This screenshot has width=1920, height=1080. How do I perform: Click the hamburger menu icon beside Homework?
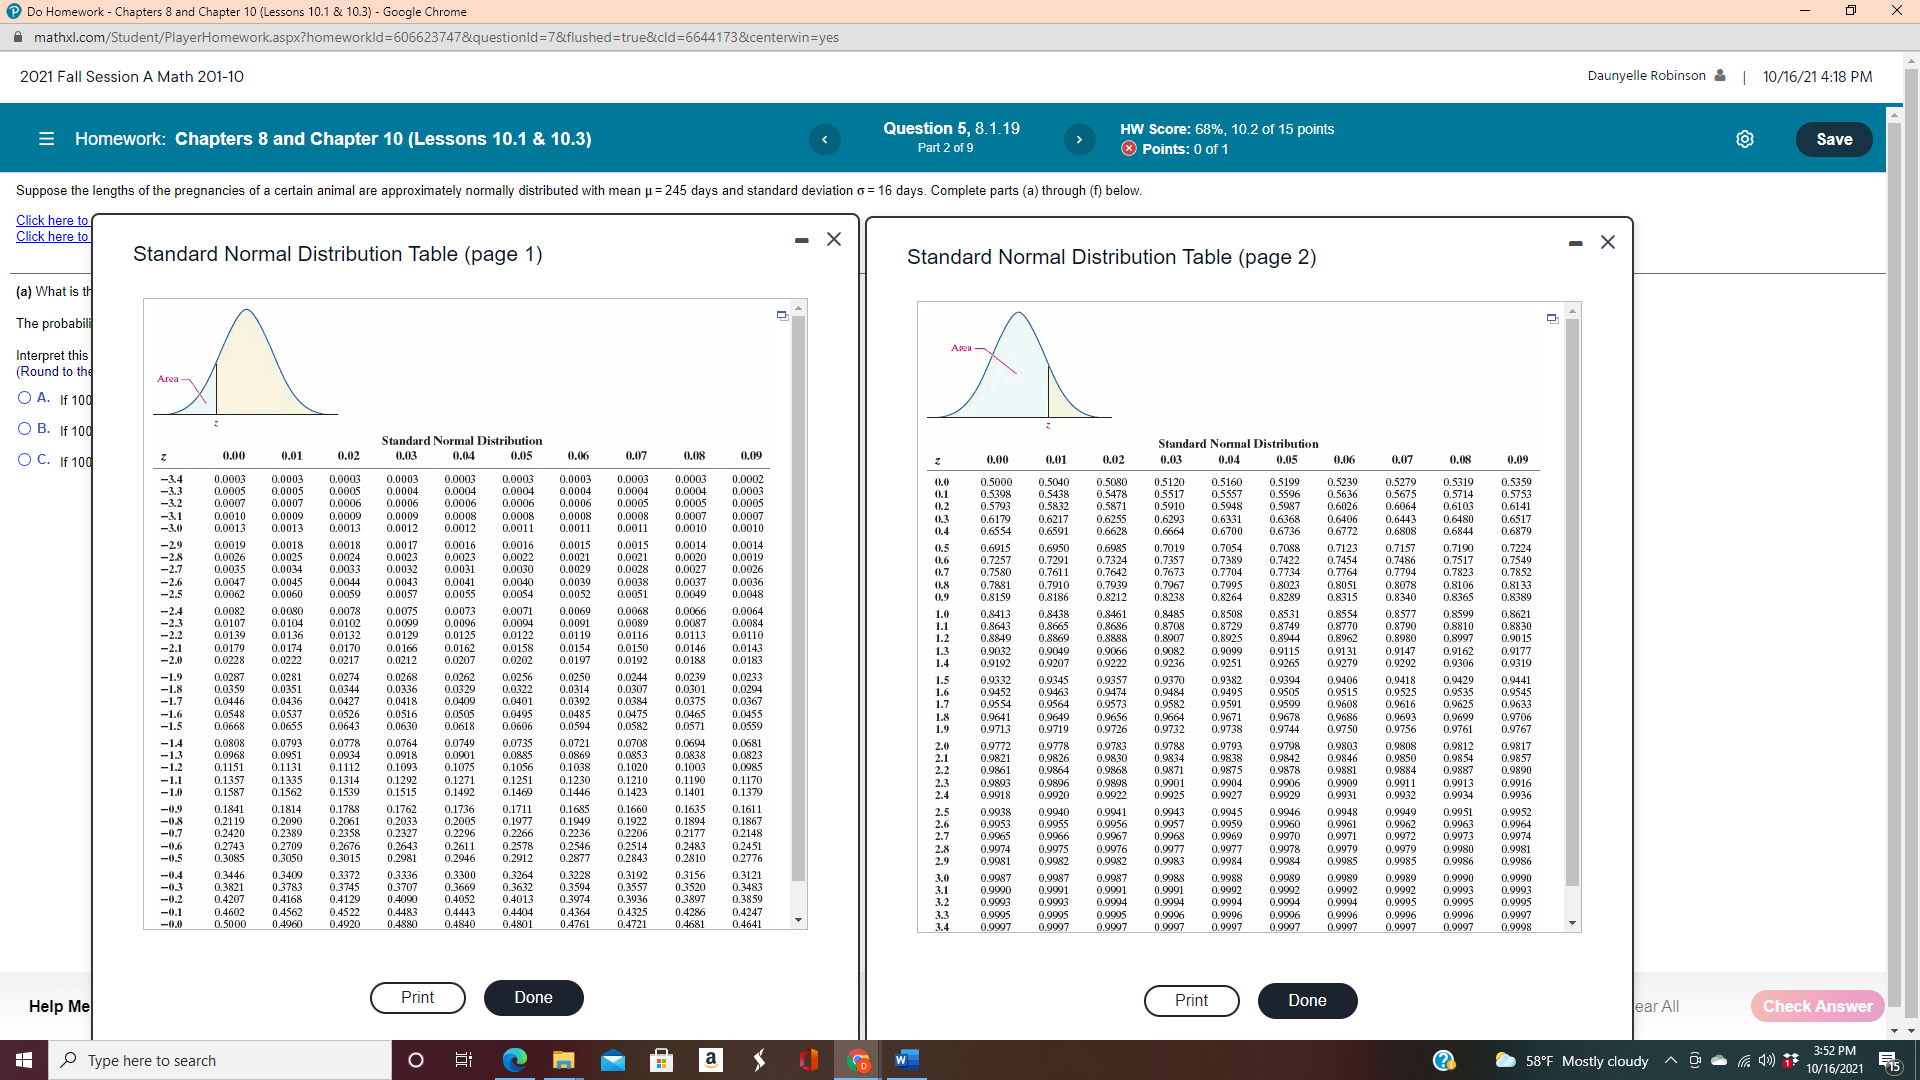click(x=46, y=139)
